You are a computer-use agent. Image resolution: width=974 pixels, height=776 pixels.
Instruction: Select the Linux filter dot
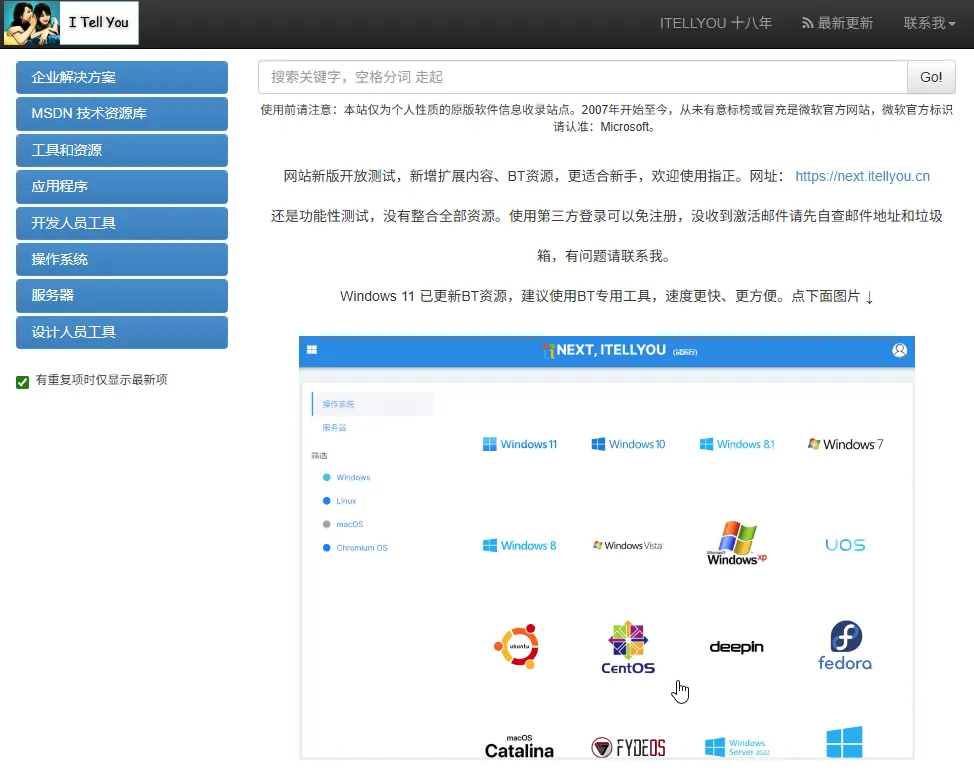pos(326,501)
